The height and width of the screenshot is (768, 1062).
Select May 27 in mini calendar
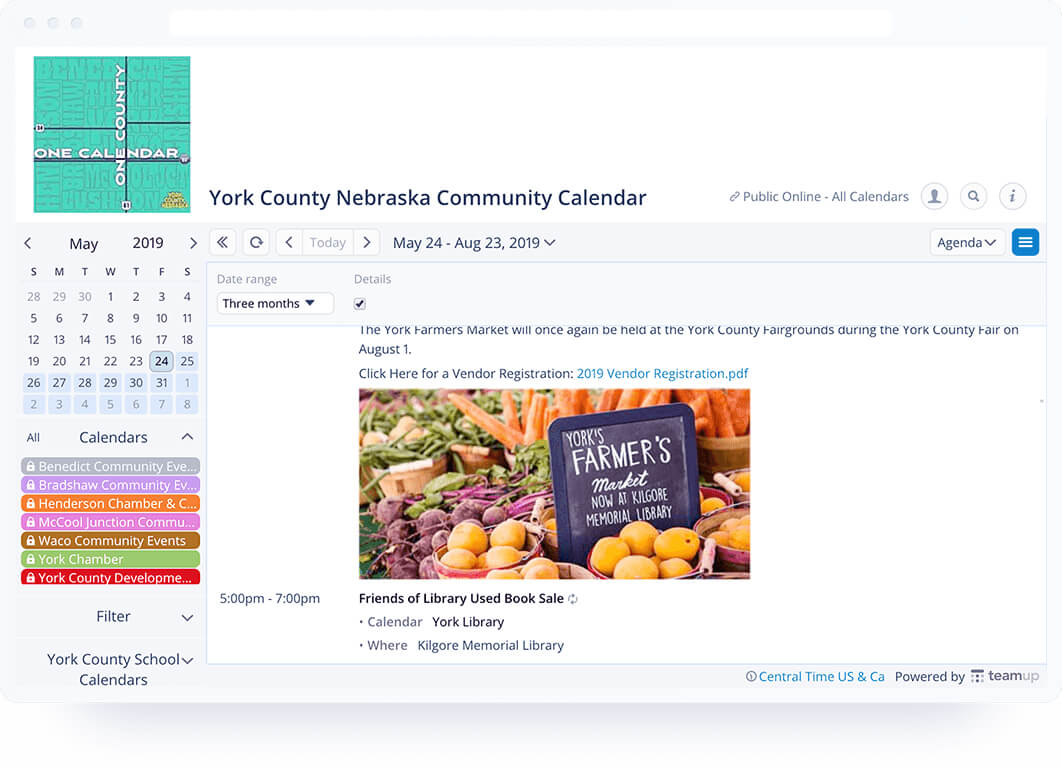pos(60,383)
